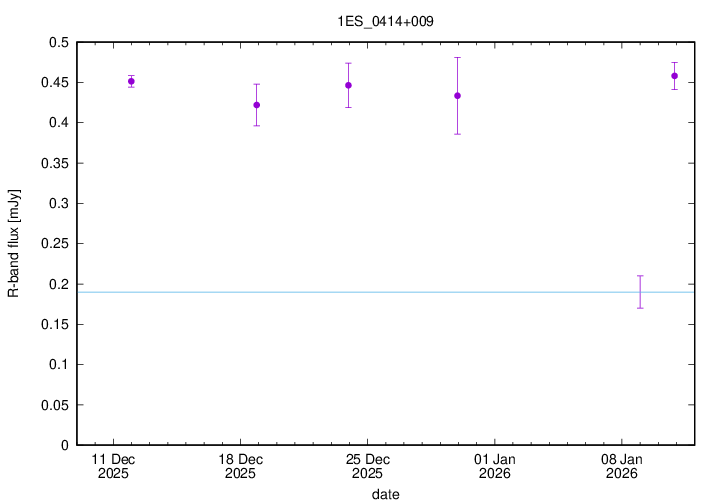This screenshot has height=504, width=720.
Task: Click the 0.25 y-axis tick label
Action: click(55, 244)
